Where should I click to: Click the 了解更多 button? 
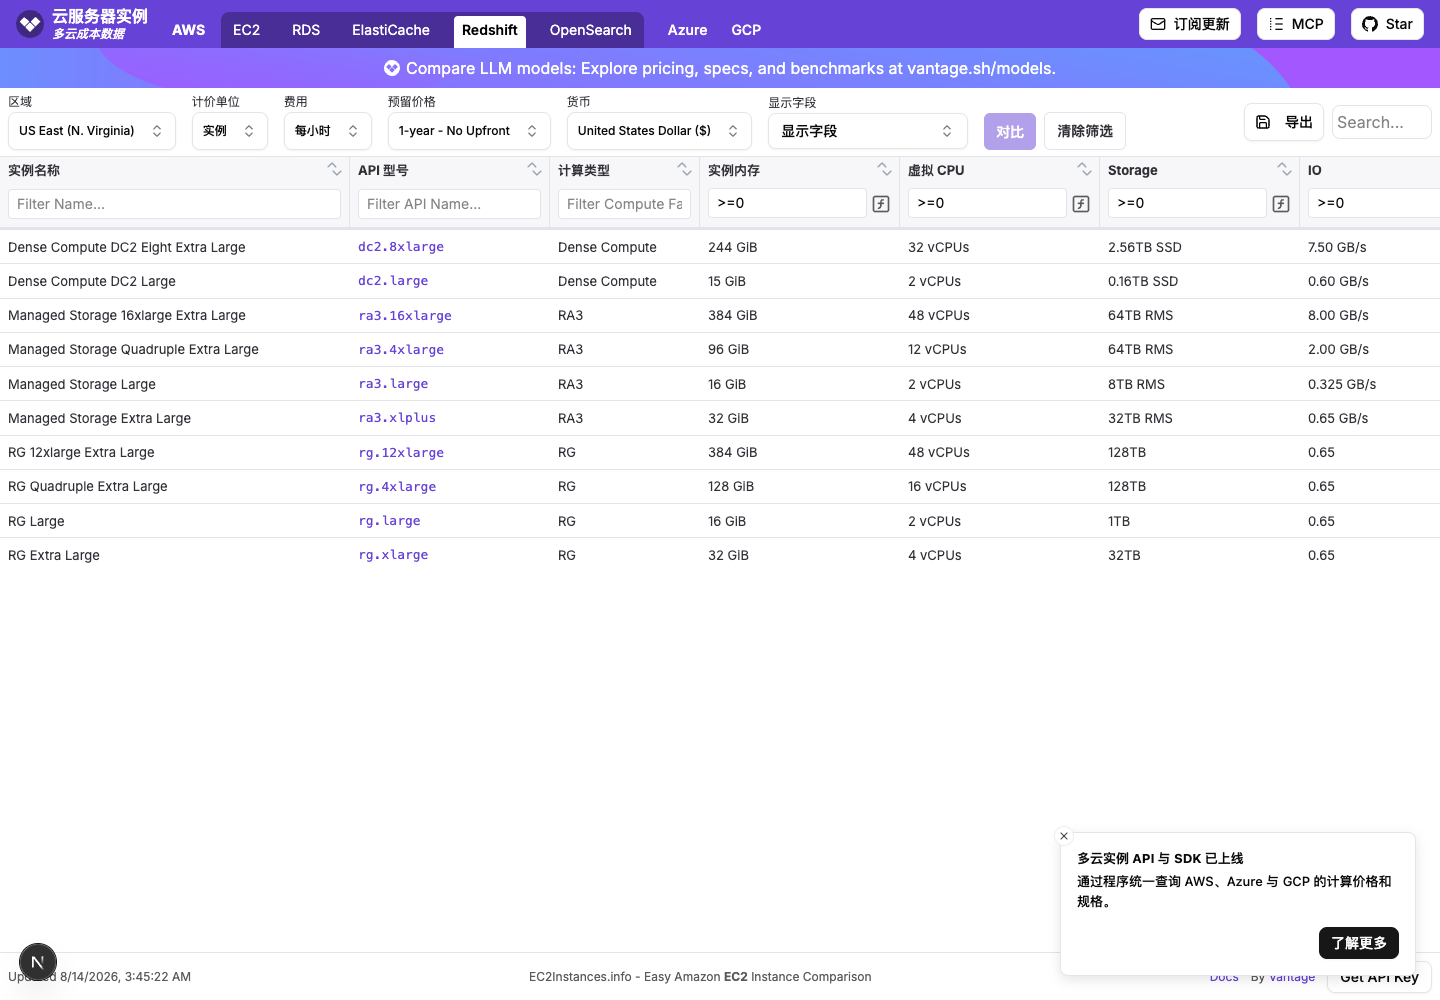click(x=1359, y=943)
